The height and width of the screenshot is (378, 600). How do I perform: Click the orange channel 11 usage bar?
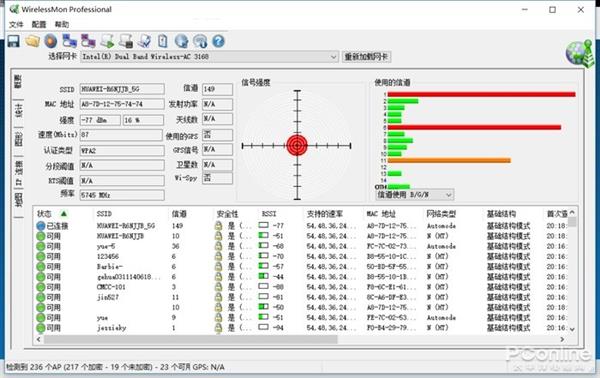(x=449, y=160)
